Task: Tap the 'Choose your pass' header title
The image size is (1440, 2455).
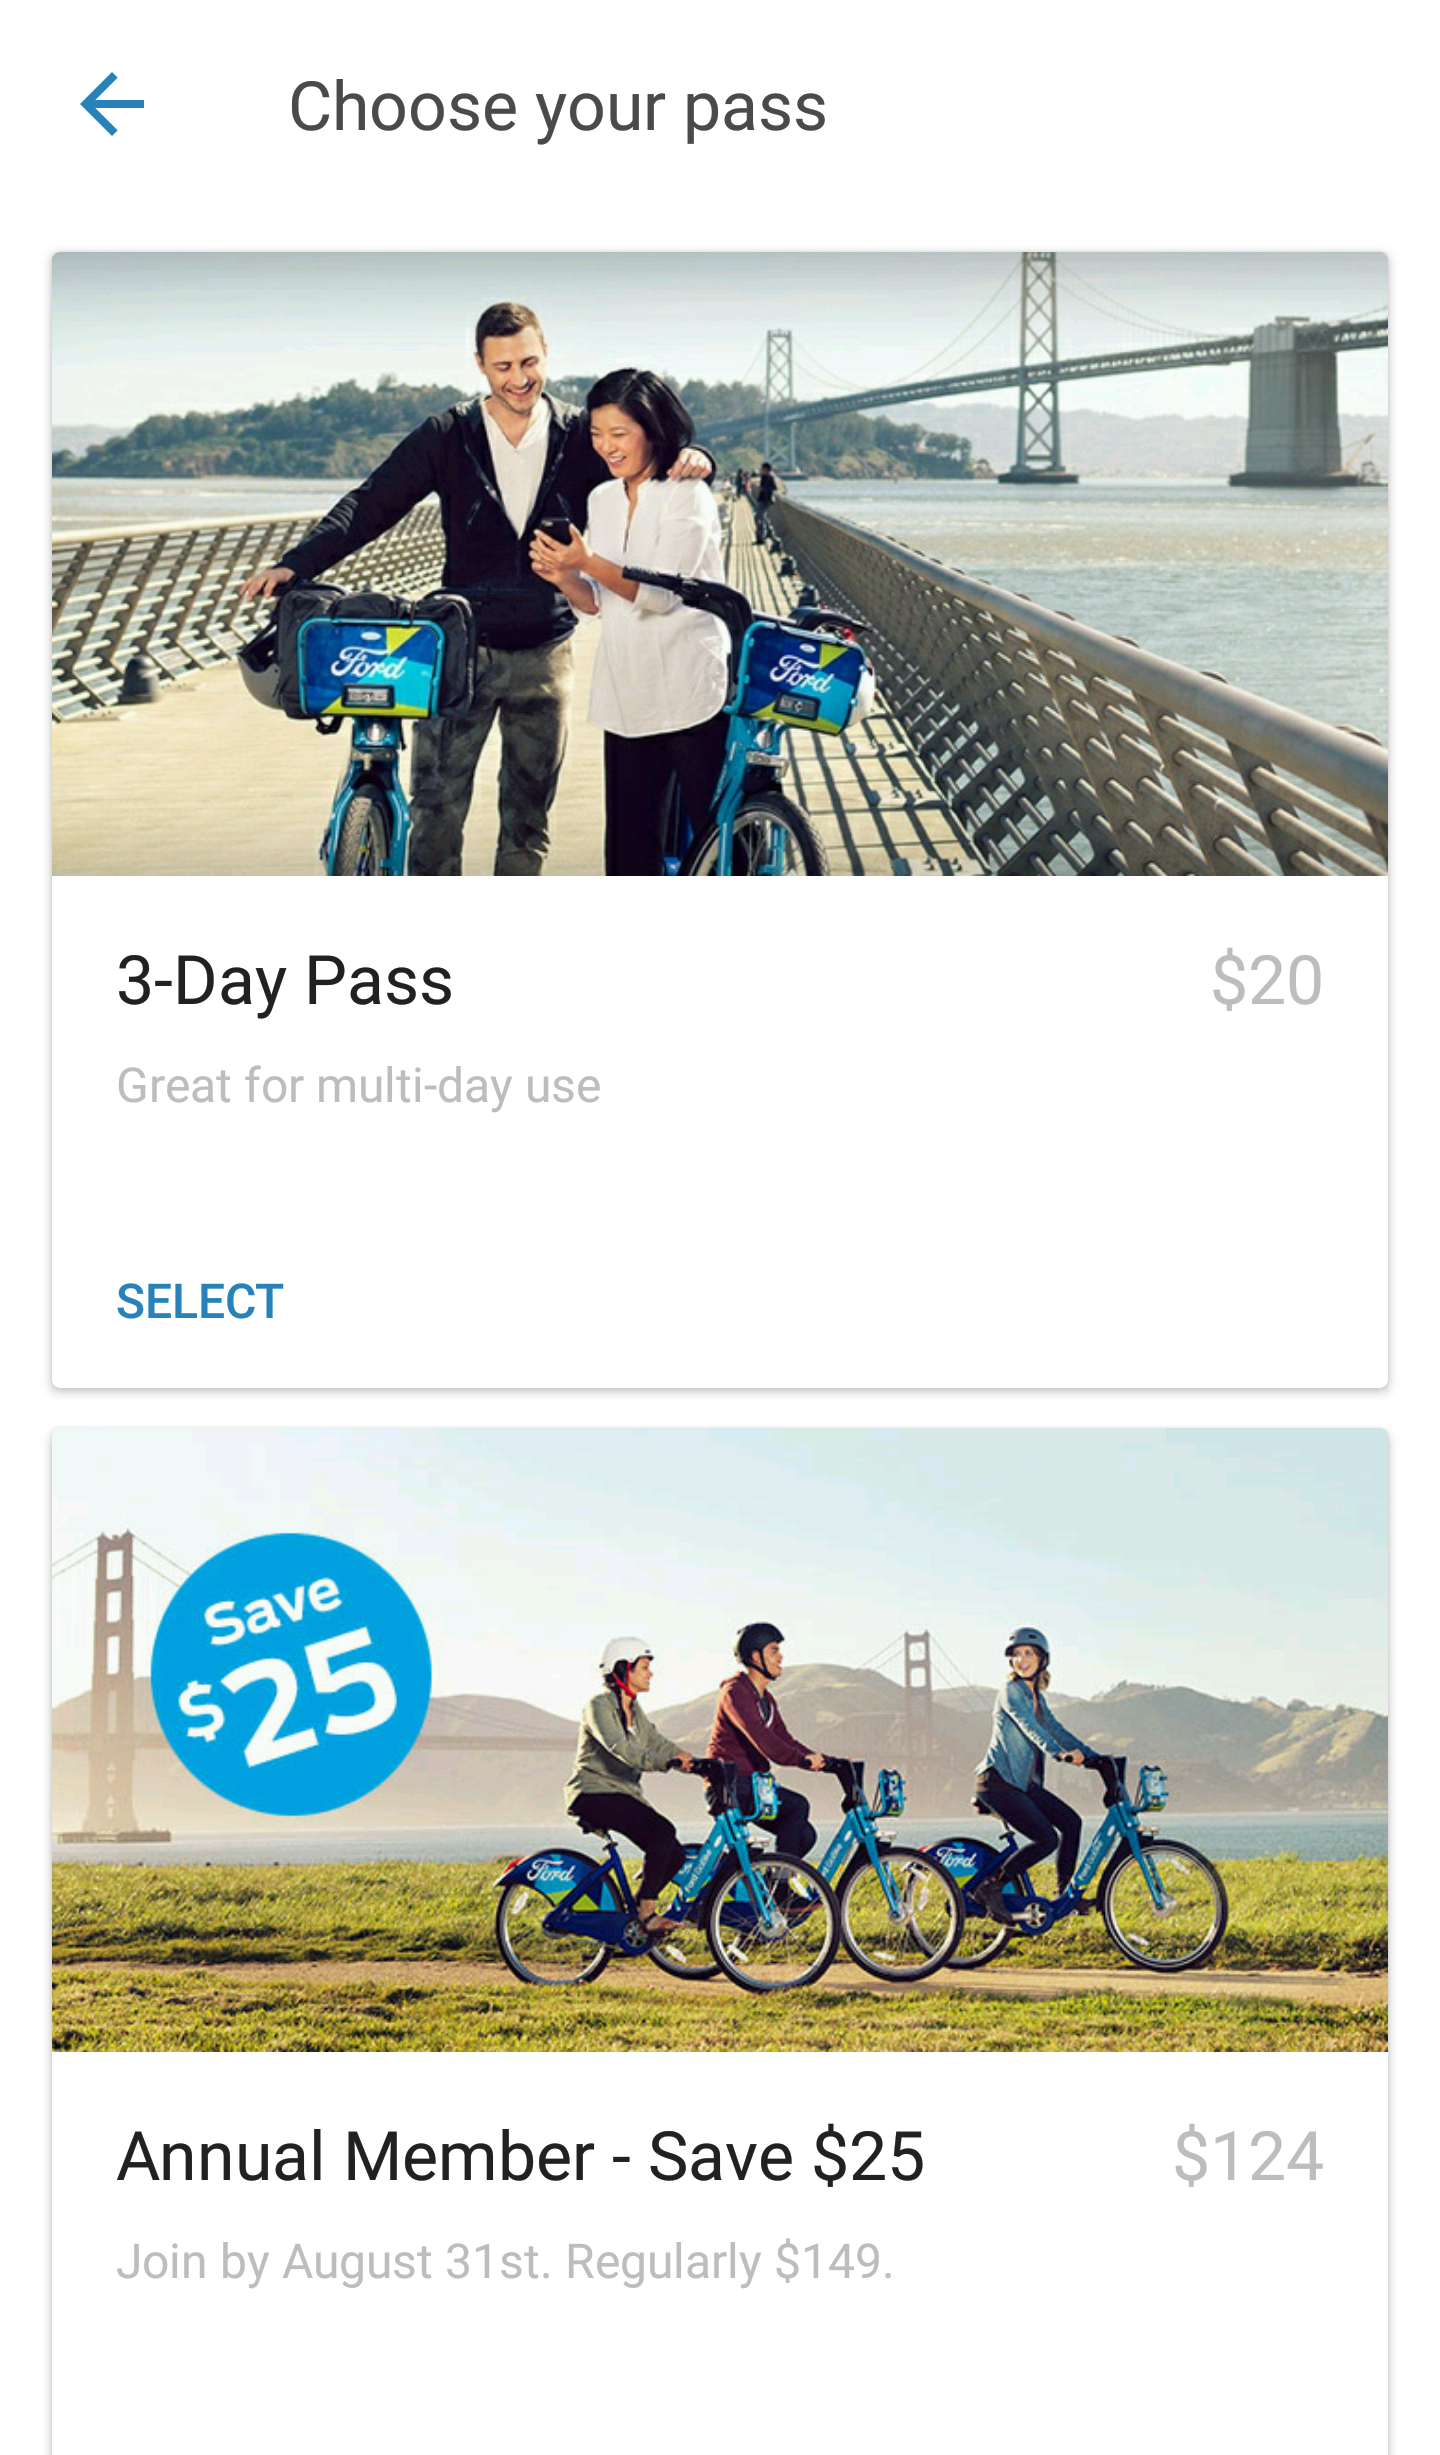Action: (557, 107)
